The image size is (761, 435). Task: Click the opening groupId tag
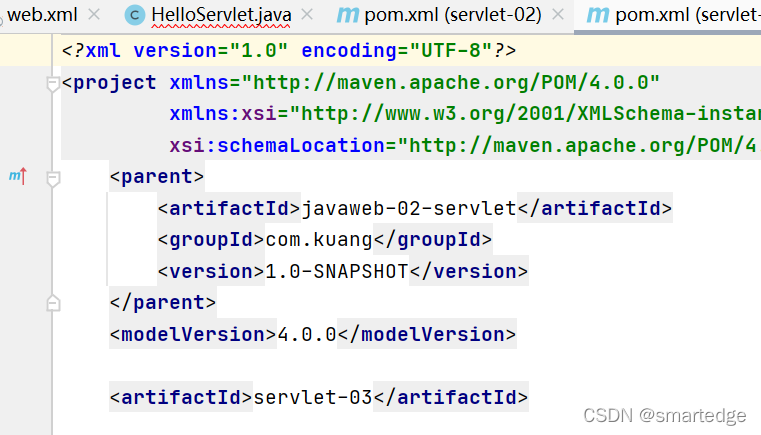pyautogui.click(x=211, y=240)
